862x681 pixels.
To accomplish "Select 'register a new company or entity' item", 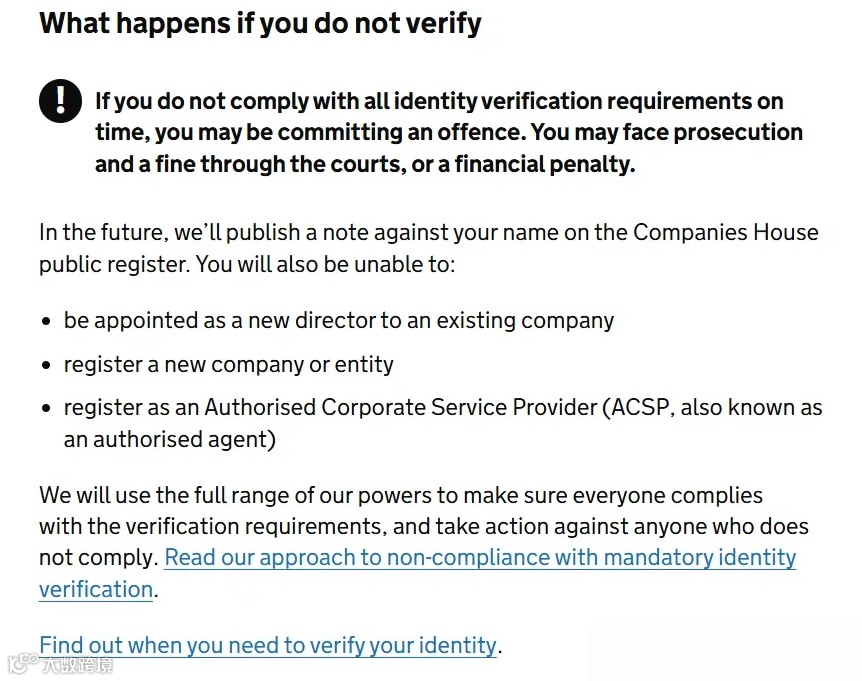I will tap(229, 364).
